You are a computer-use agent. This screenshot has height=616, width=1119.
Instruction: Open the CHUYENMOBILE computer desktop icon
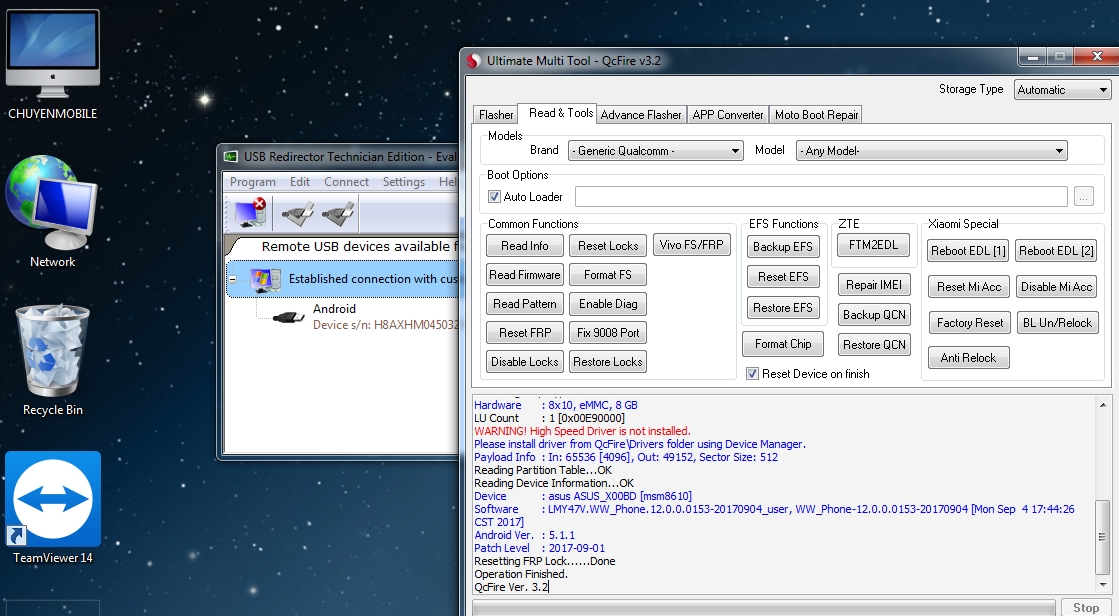pyautogui.click(x=53, y=64)
